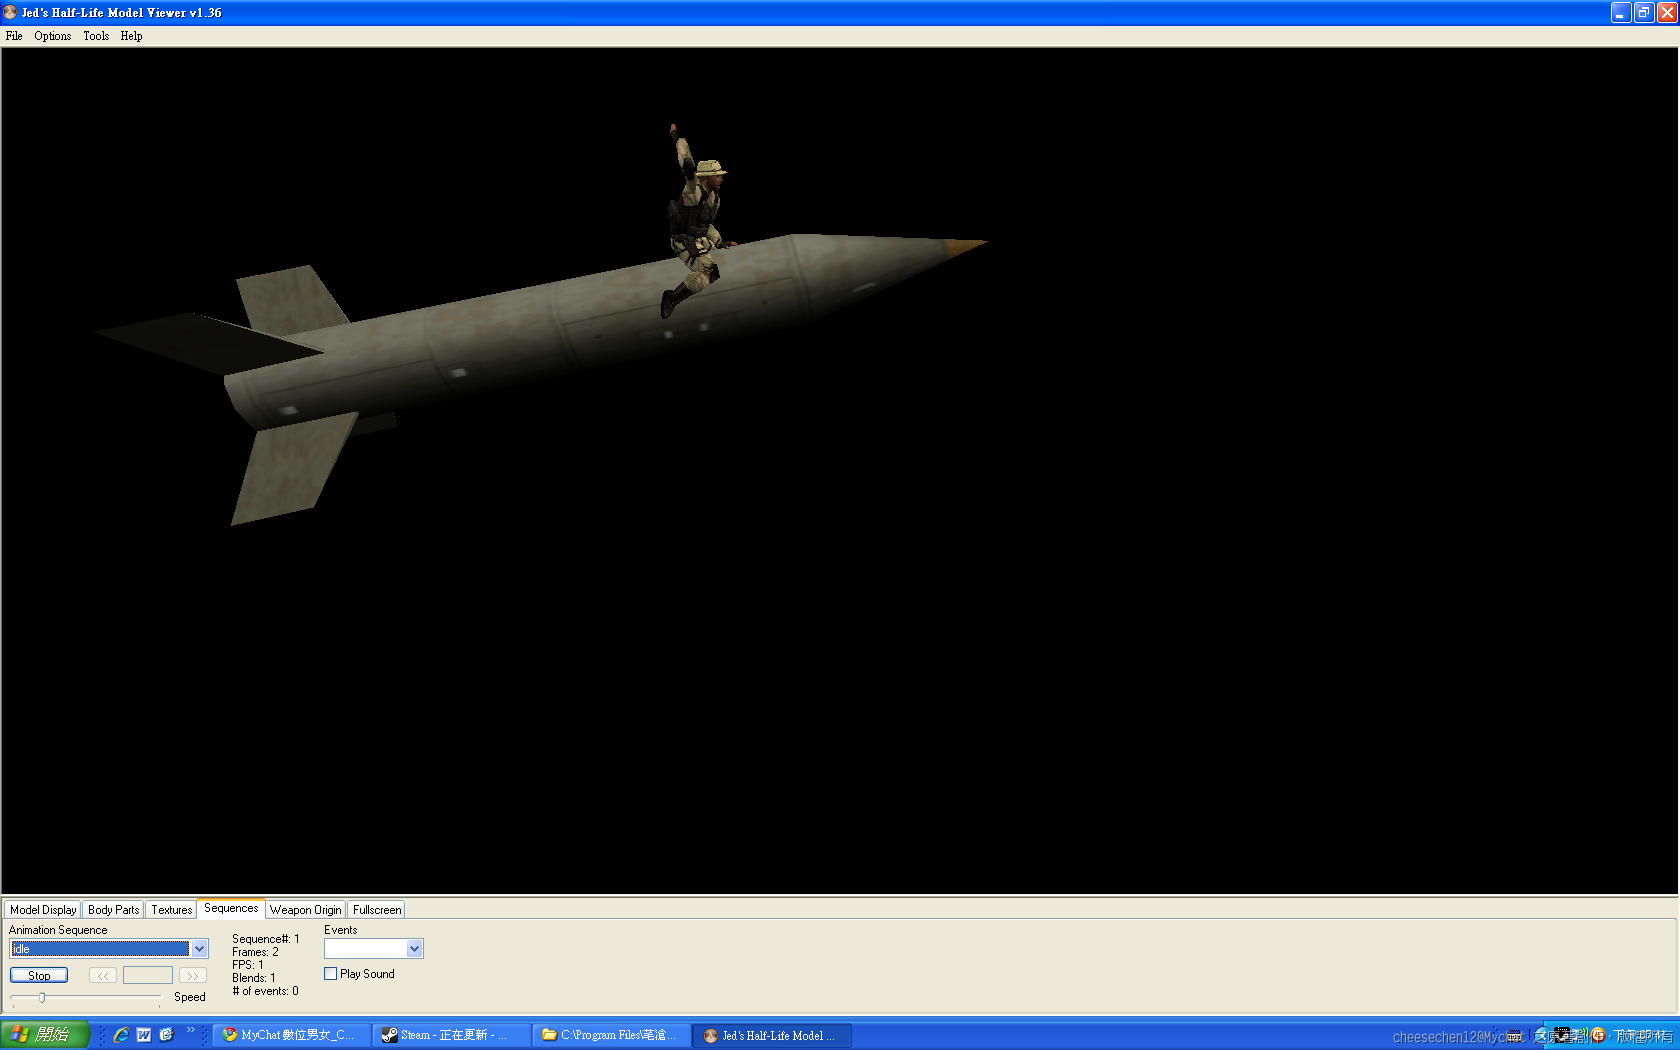Restore down the model viewer window
1680x1050 pixels.
point(1644,13)
